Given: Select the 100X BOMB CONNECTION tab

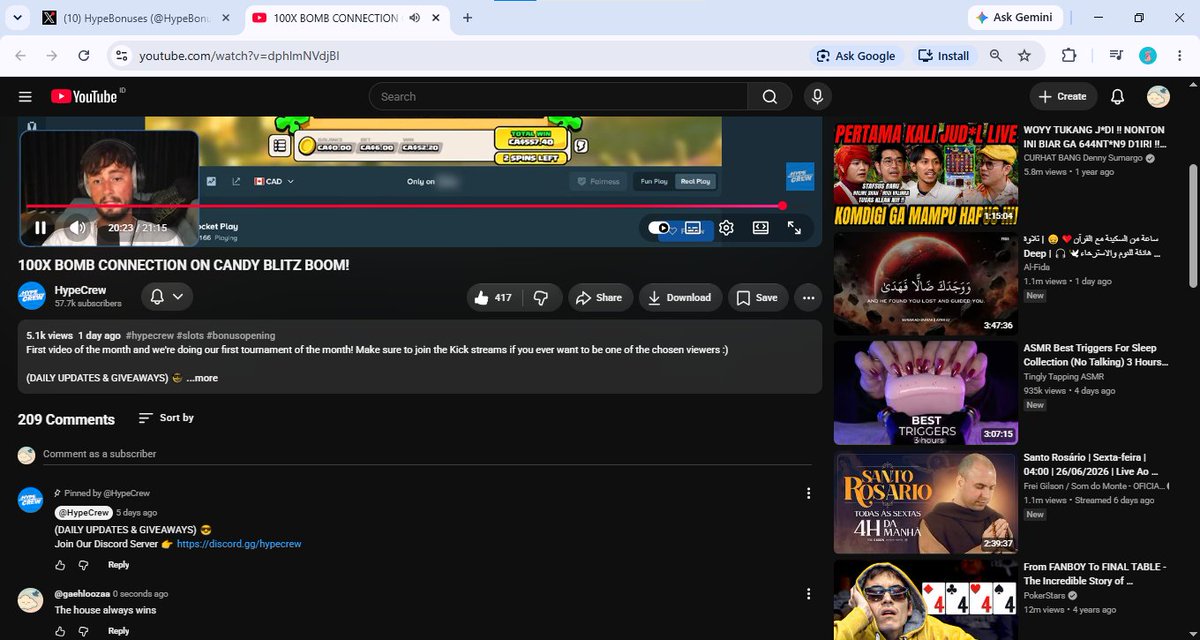Looking at the screenshot, I should (x=335, y=18).
